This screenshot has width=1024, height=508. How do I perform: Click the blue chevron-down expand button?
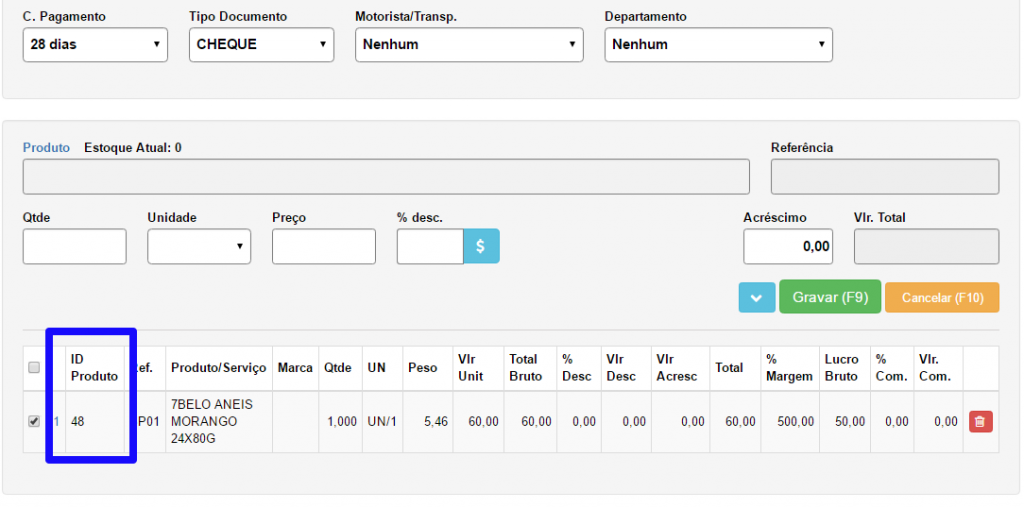tap(756, 298)
